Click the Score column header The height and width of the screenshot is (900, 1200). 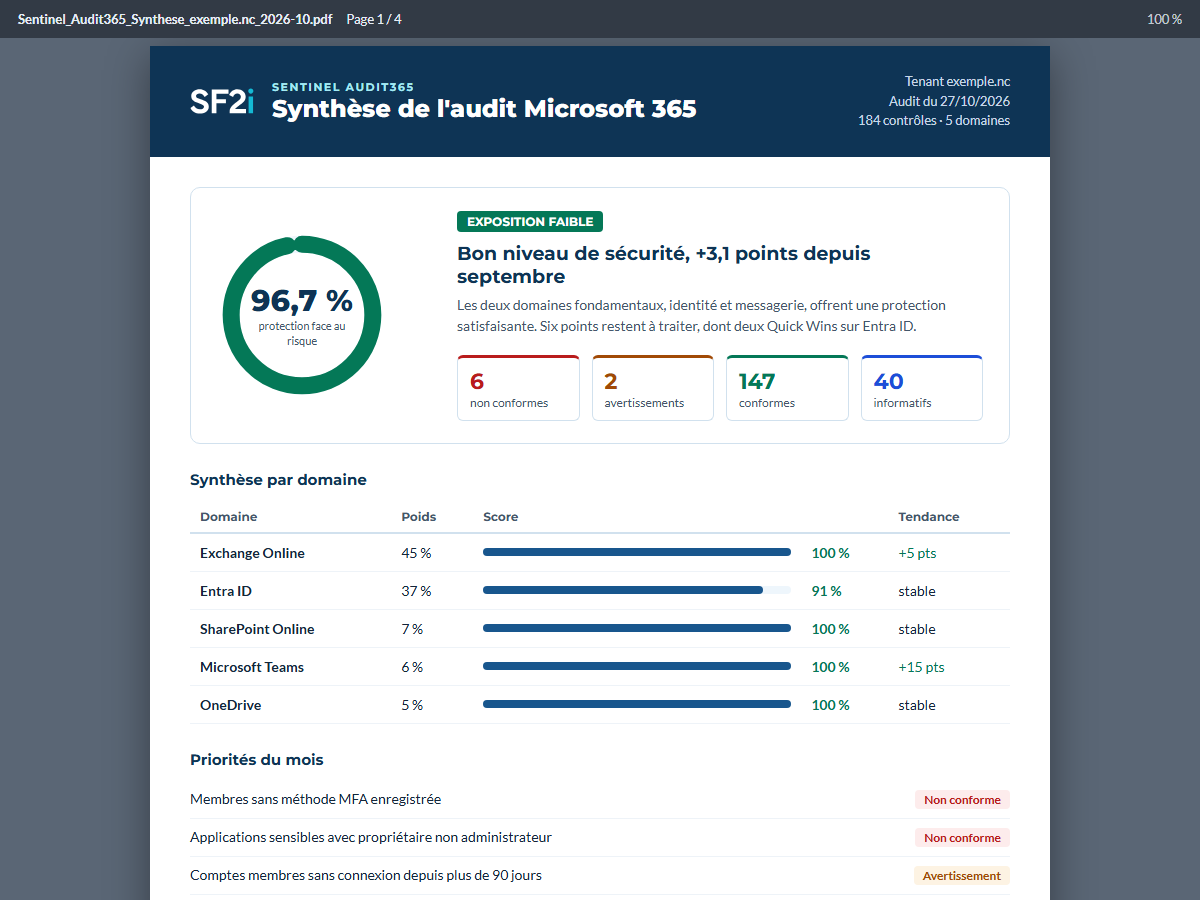pyautogui.click(x=500, y=517)
